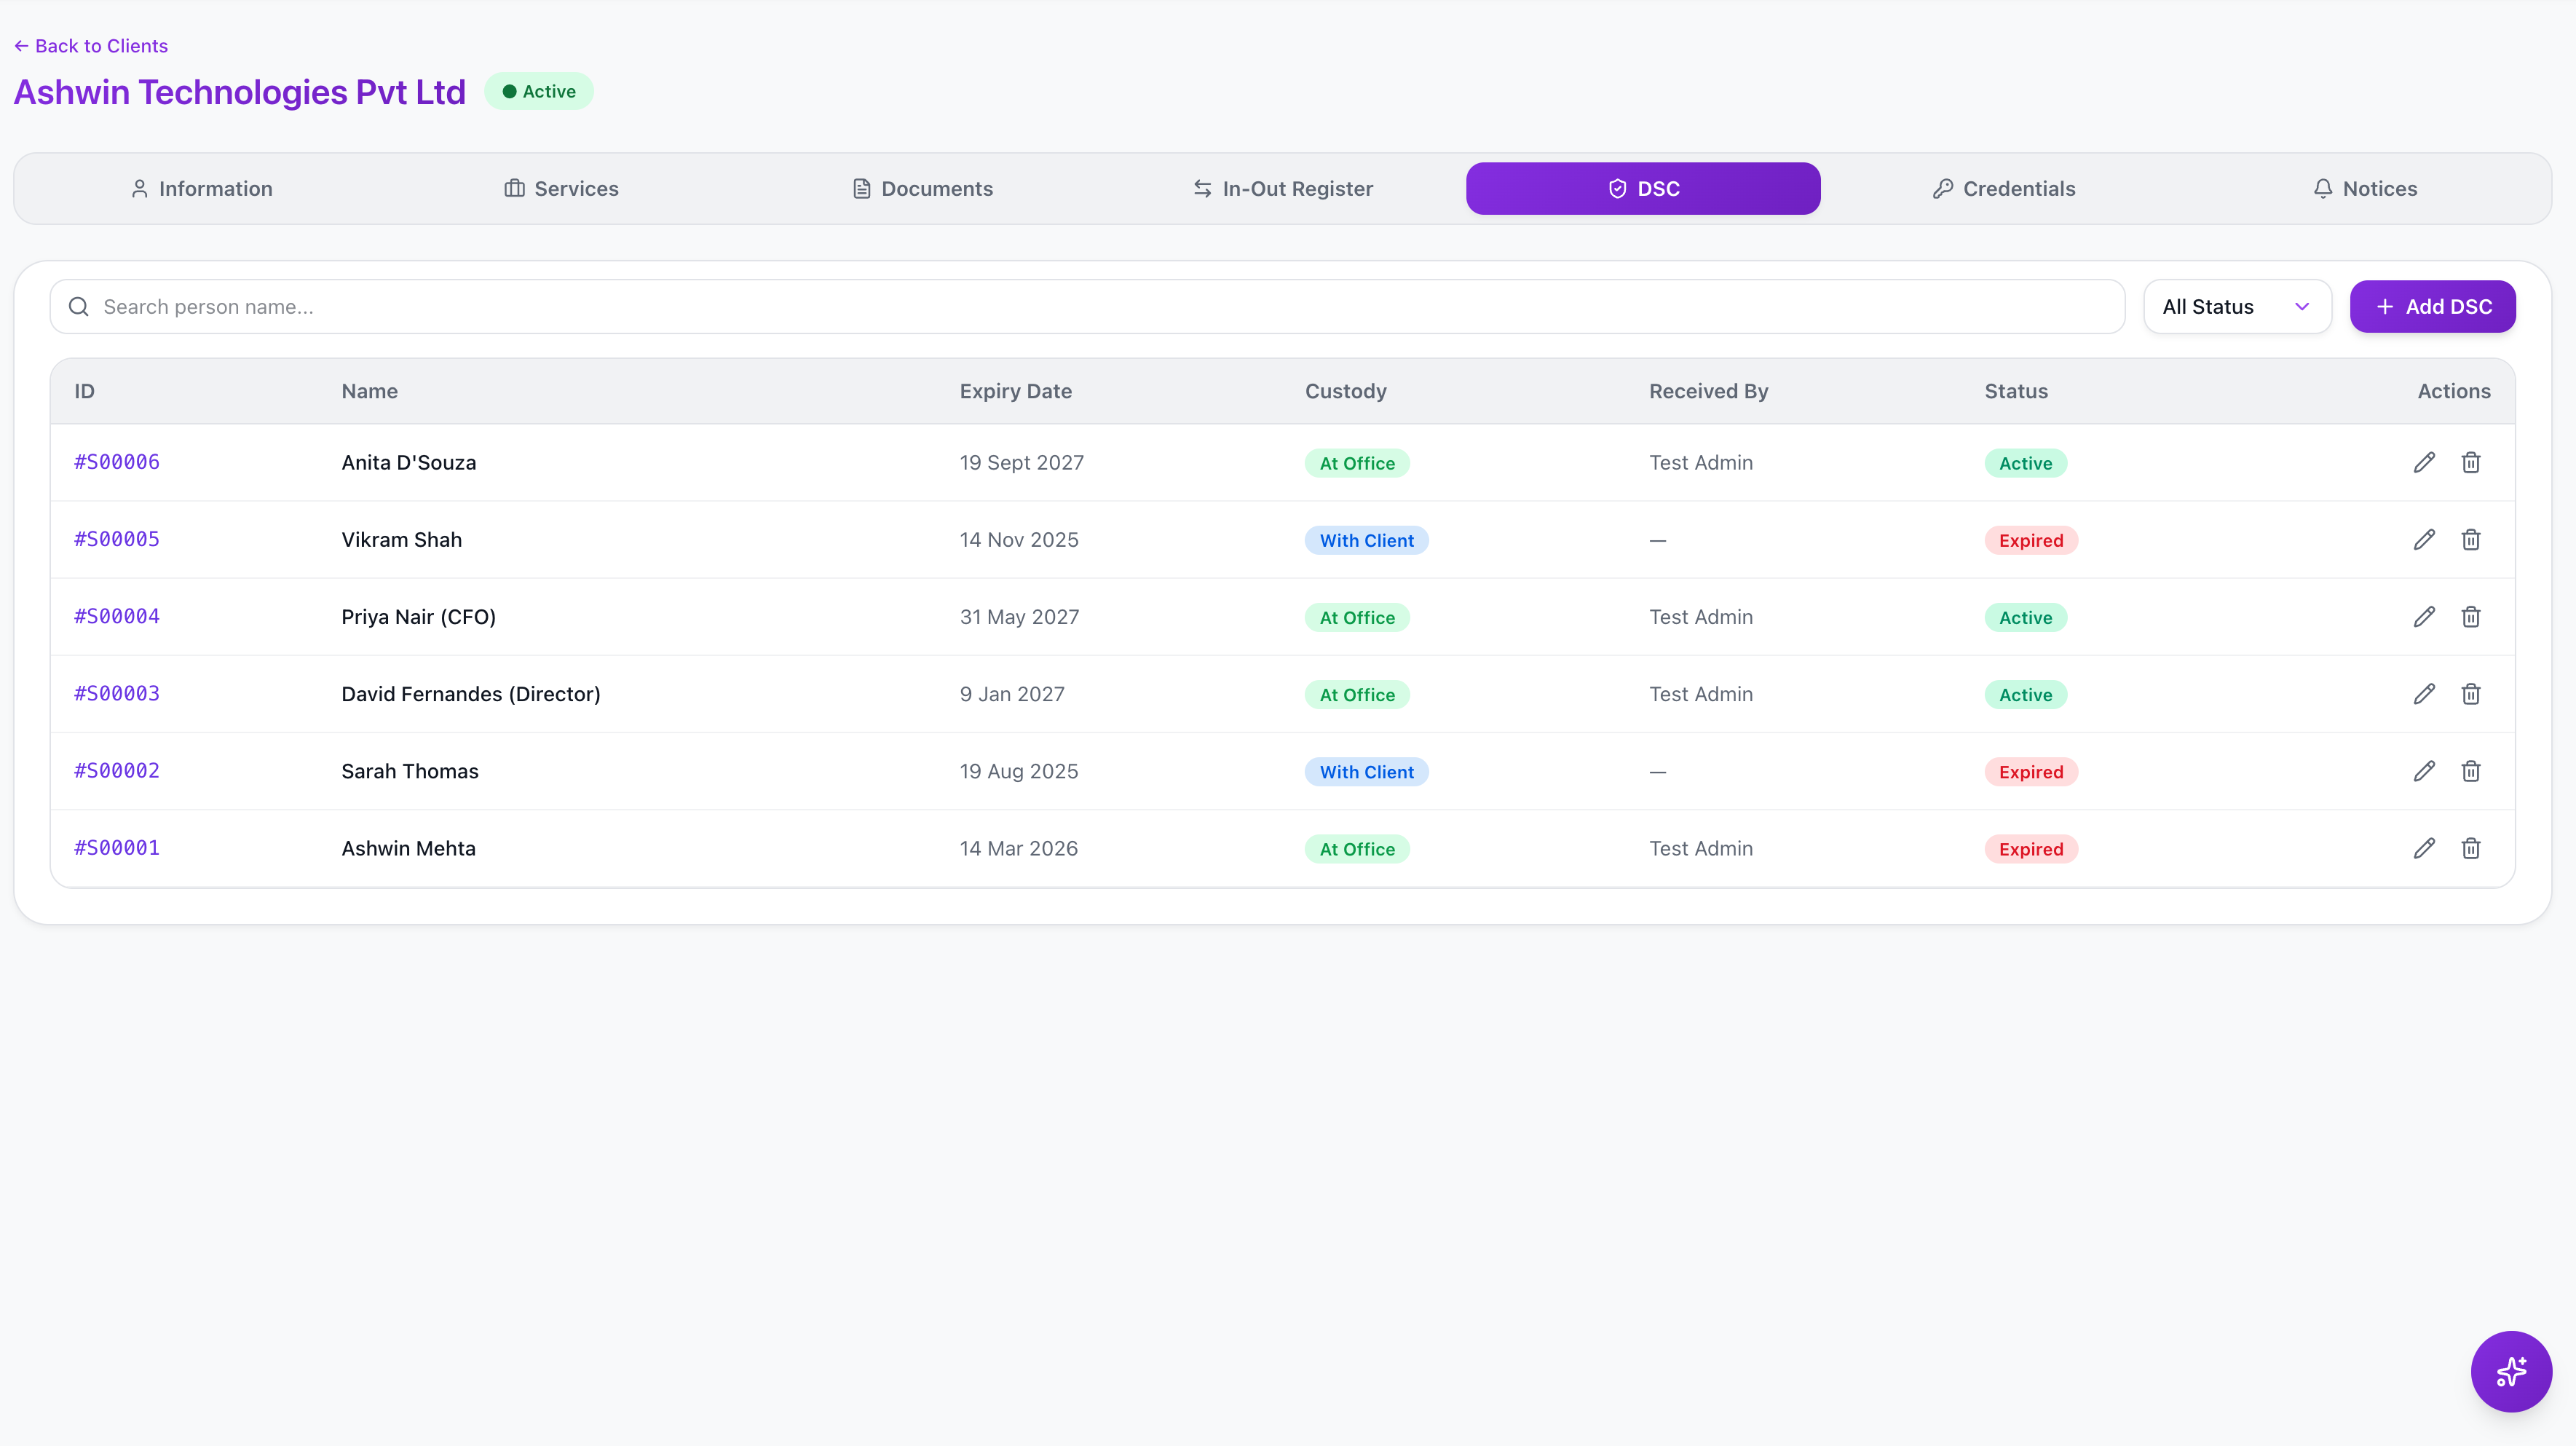Select the DSC tab

tap(1643, 189)
